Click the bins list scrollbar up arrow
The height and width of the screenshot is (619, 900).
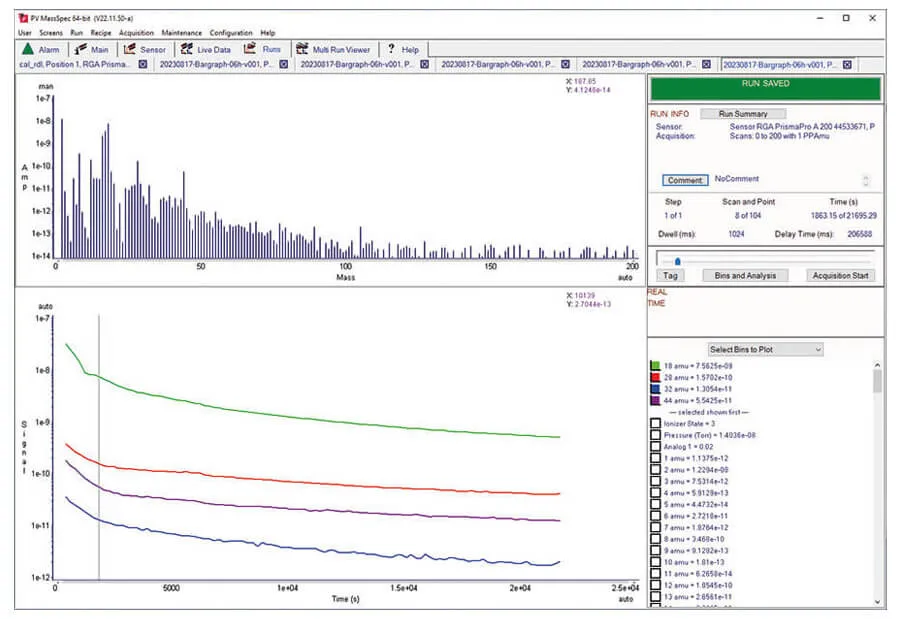(877, 365)
